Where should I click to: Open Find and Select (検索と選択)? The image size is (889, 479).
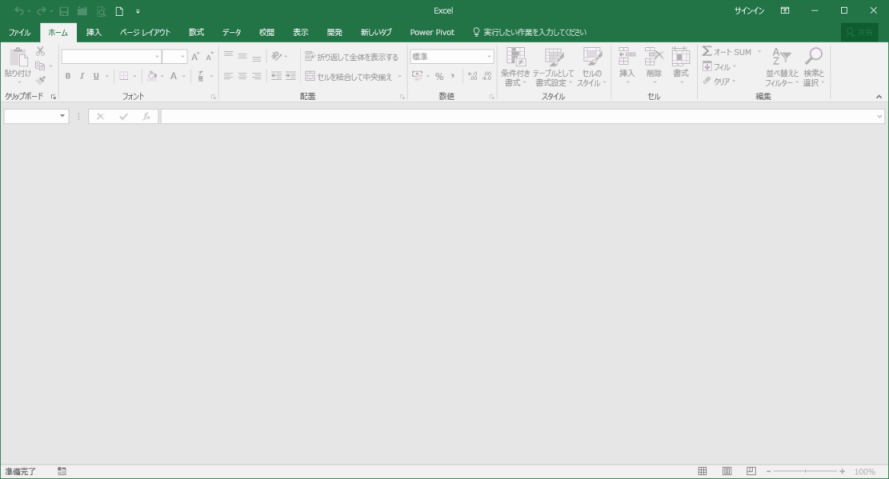[x=814, y=67]
